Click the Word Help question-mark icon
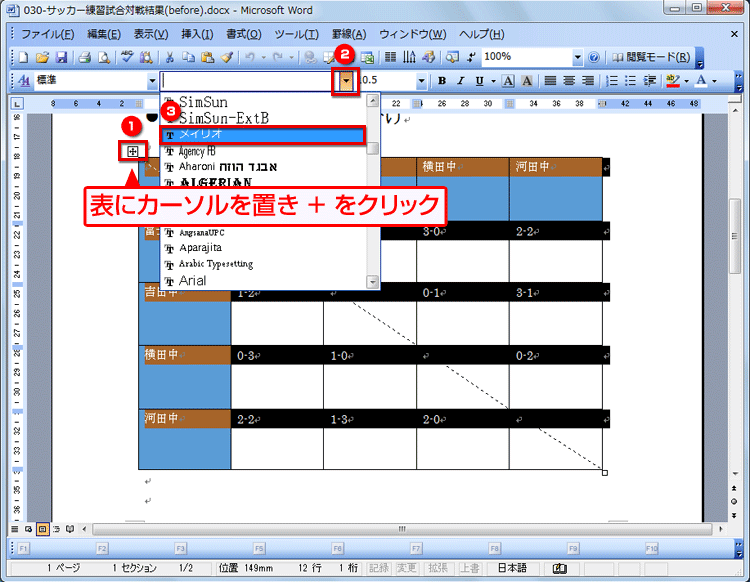750x582 pixels. tap(594, 57)
